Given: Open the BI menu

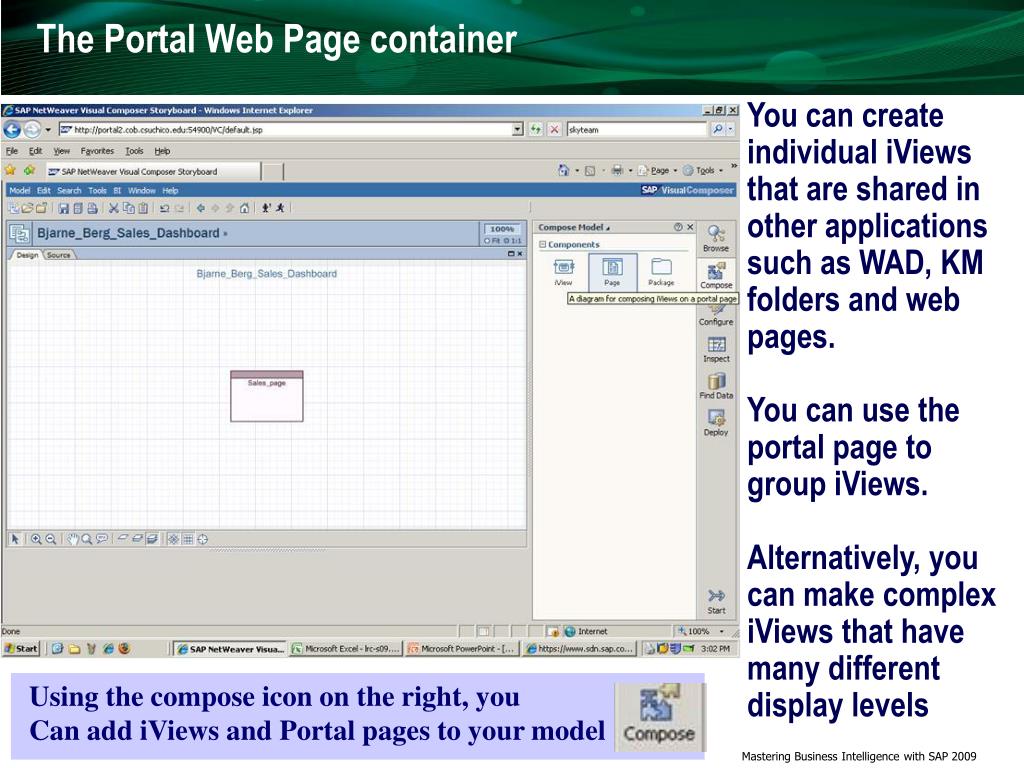Looking at the screenshot, I should point(118,191).
